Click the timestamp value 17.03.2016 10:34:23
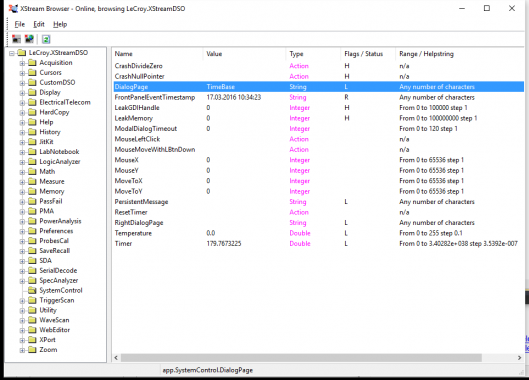Screen dimensions: 529x380 click(x=234, y=97)
